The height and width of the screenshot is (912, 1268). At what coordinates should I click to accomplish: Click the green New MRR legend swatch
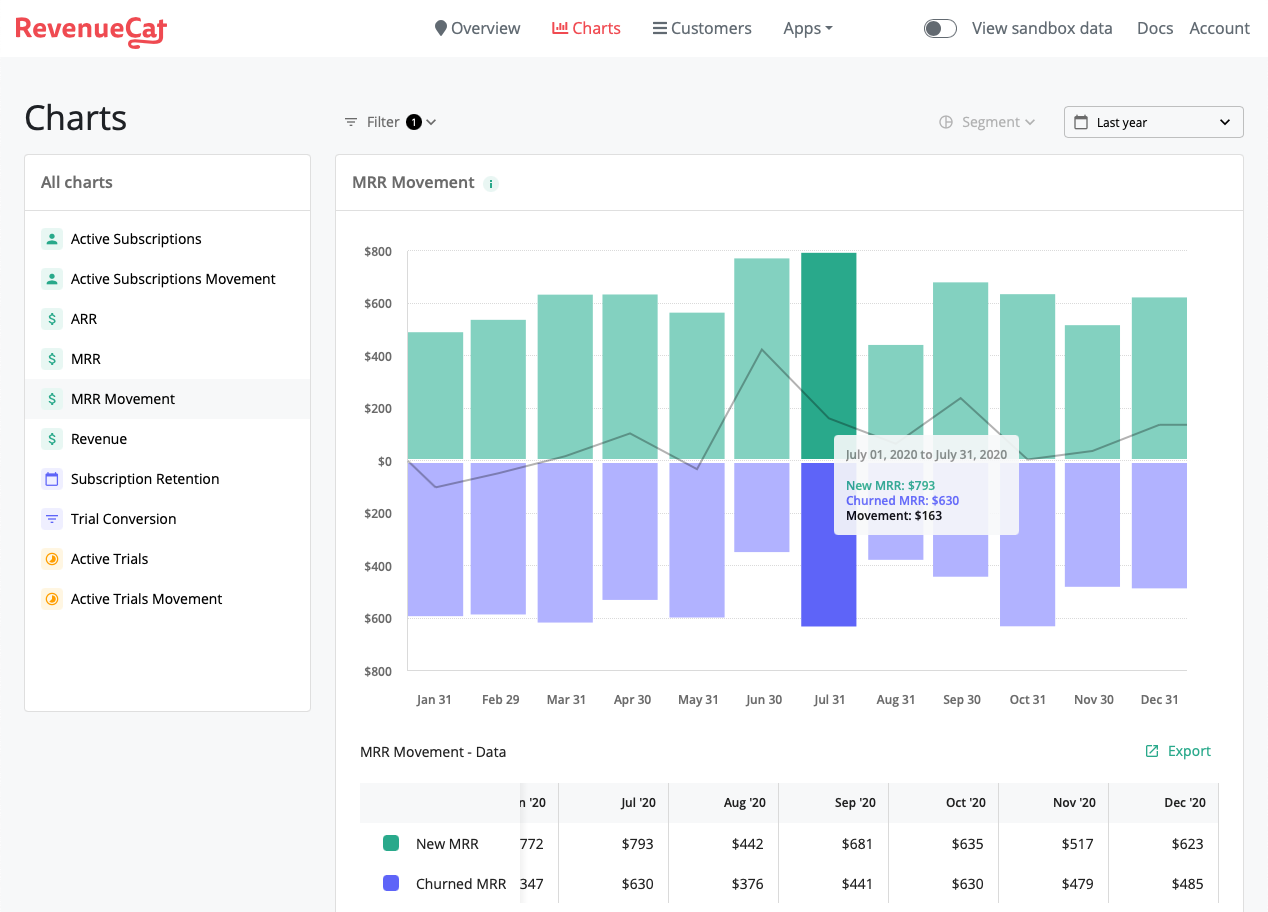pyautogui.click(x=391, y=843)
